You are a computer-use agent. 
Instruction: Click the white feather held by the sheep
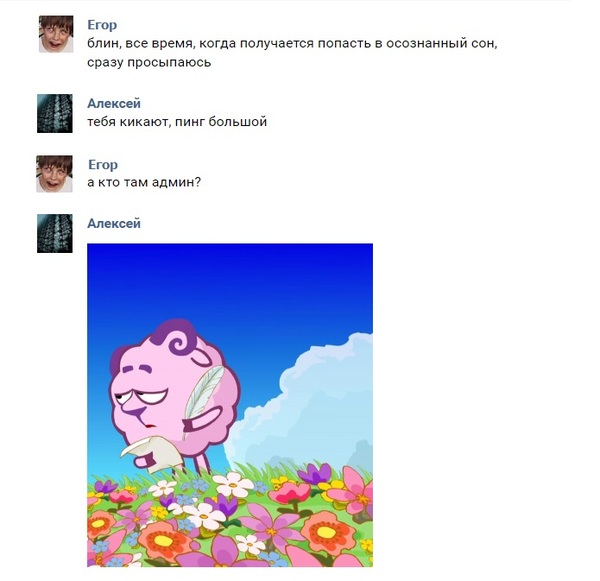point(205,394)
